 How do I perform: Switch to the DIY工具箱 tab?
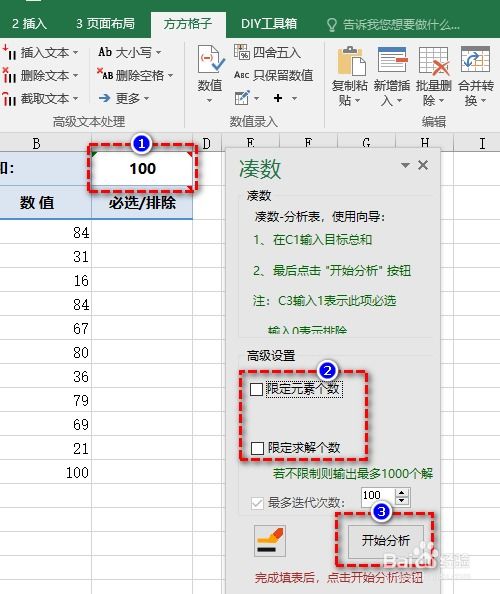click(269, 24)
